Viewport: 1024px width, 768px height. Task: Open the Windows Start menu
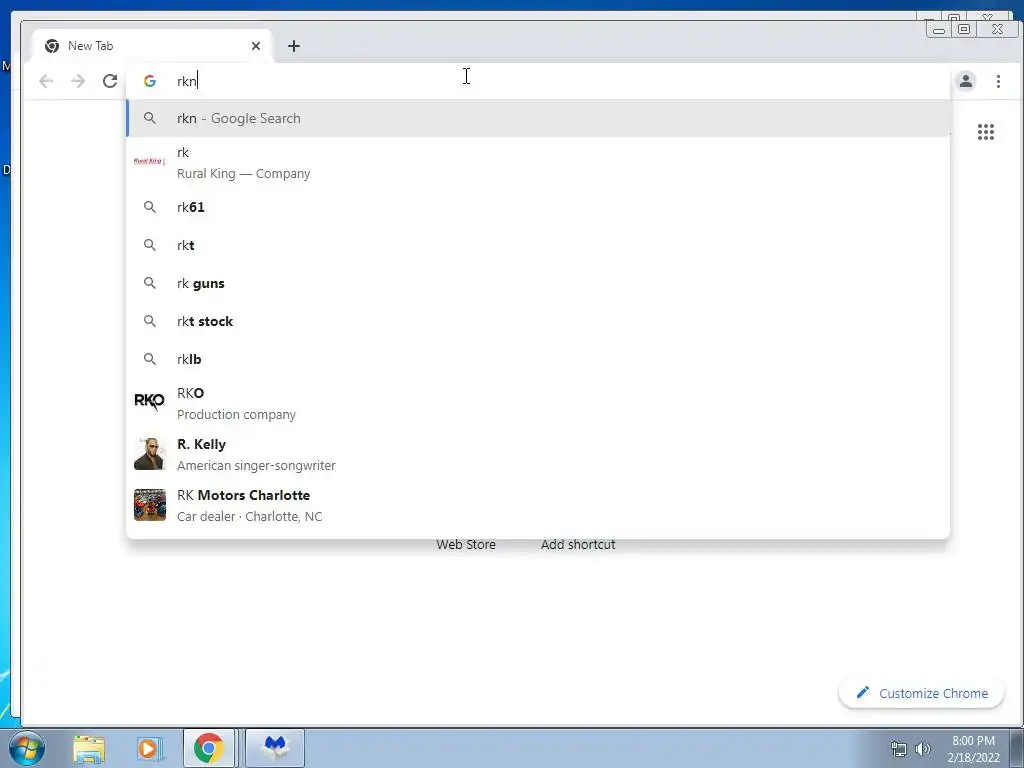pyautogui.click(x=27, y=748)
